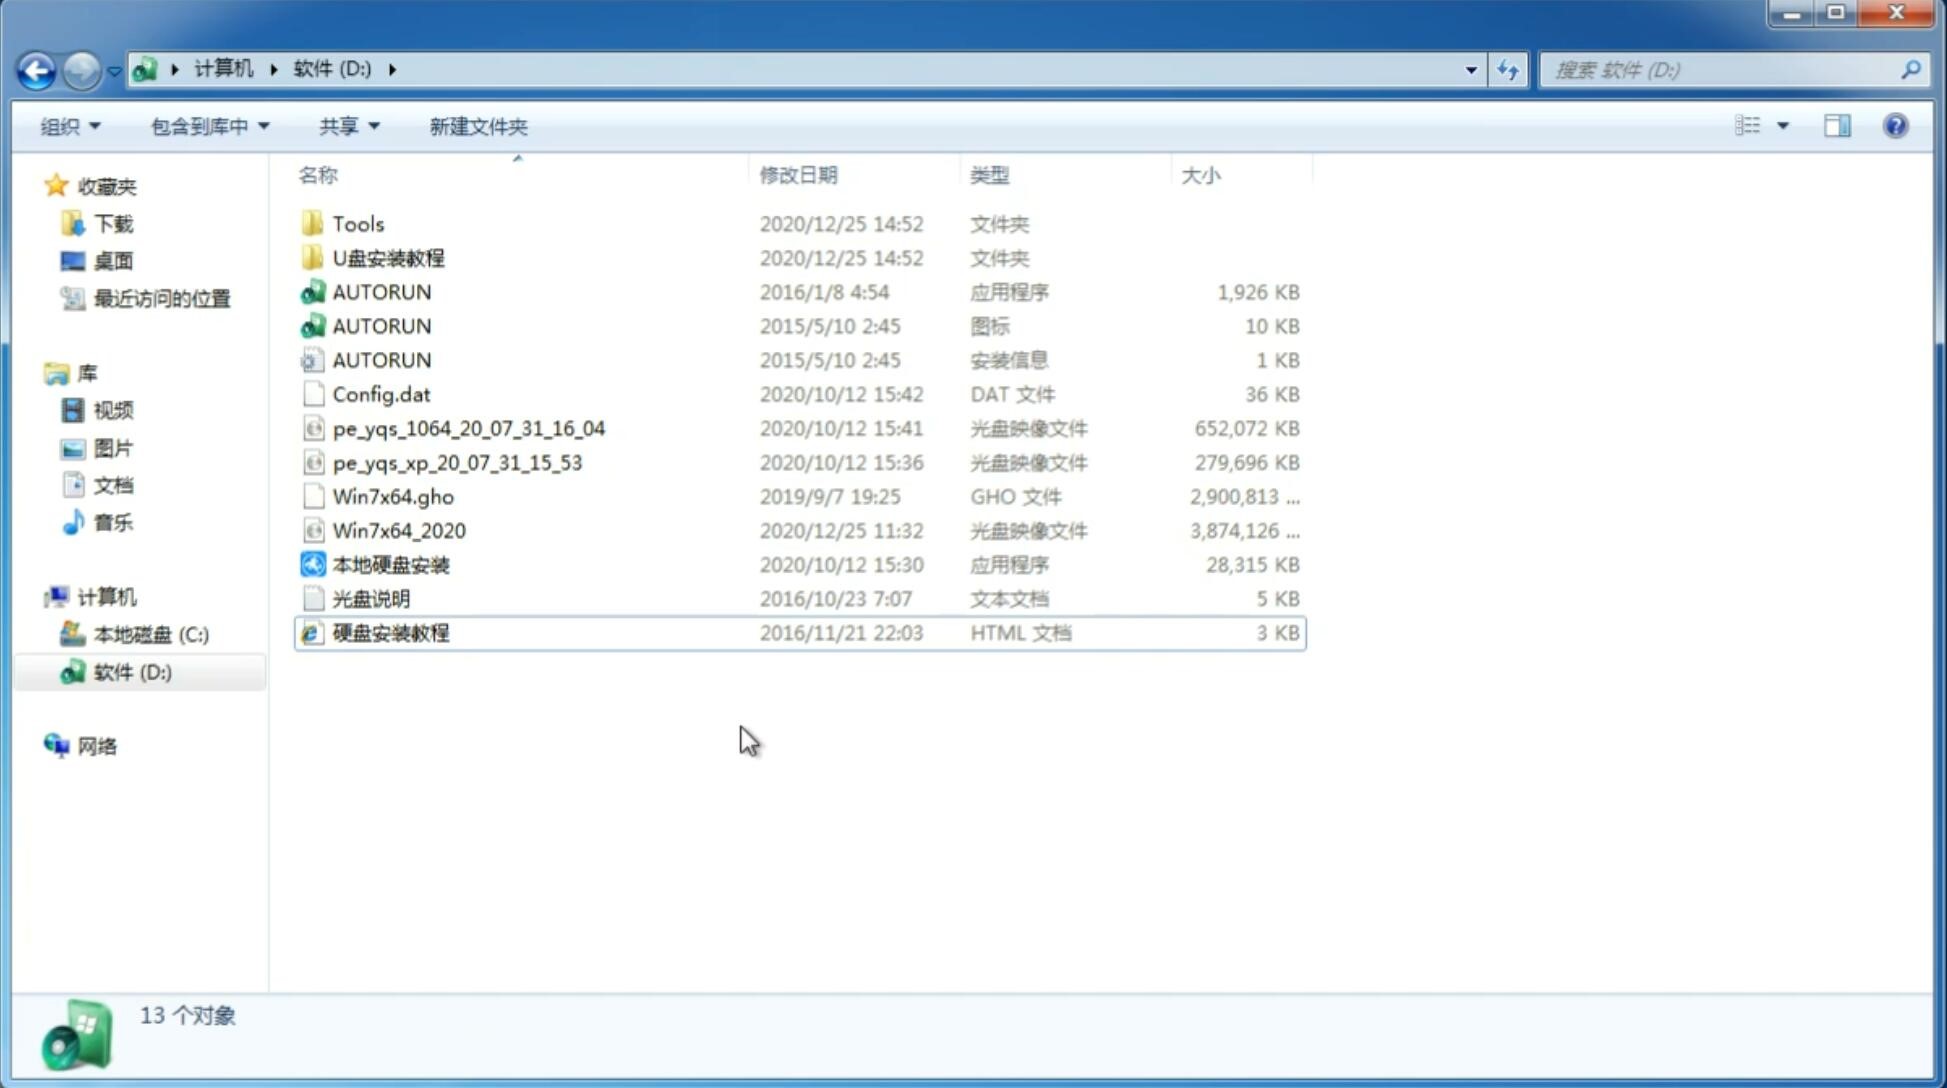Click 包含到库中 dropdown button
This screenshot has height=1088, width=1947.
coord(209,126)
